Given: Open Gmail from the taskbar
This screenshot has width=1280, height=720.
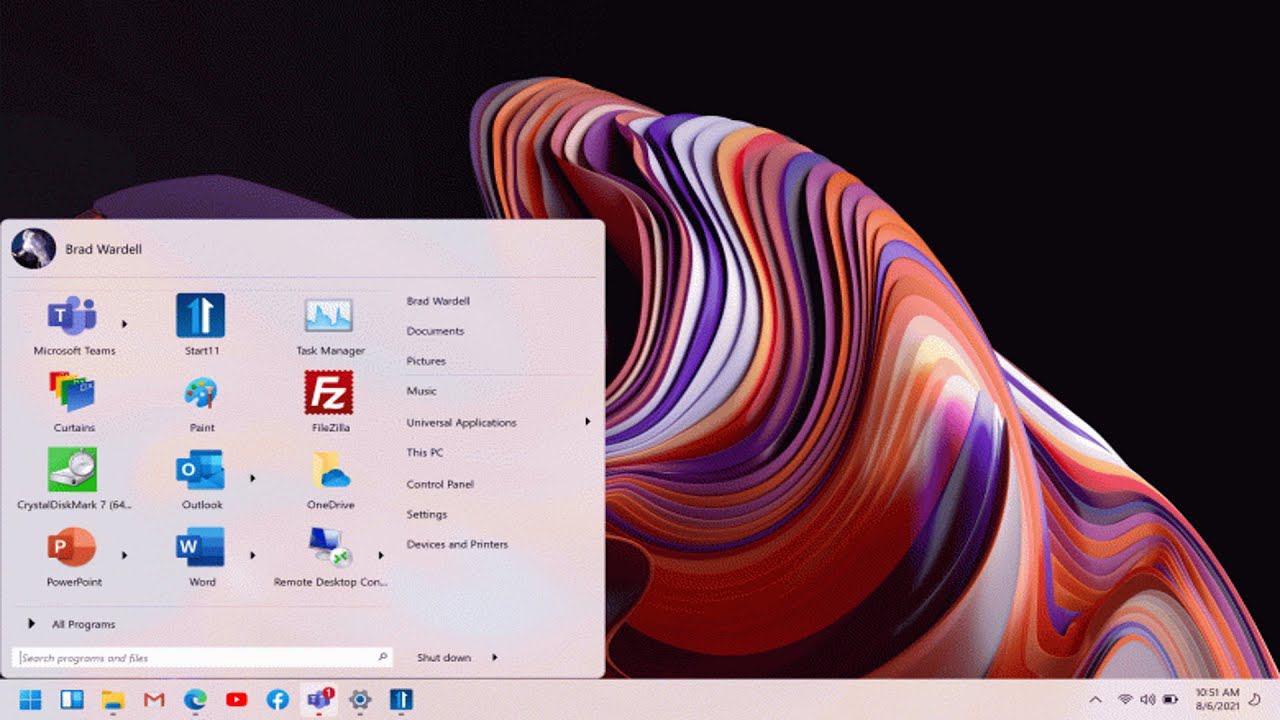Looking at the screenshot, I should (154, 700).
